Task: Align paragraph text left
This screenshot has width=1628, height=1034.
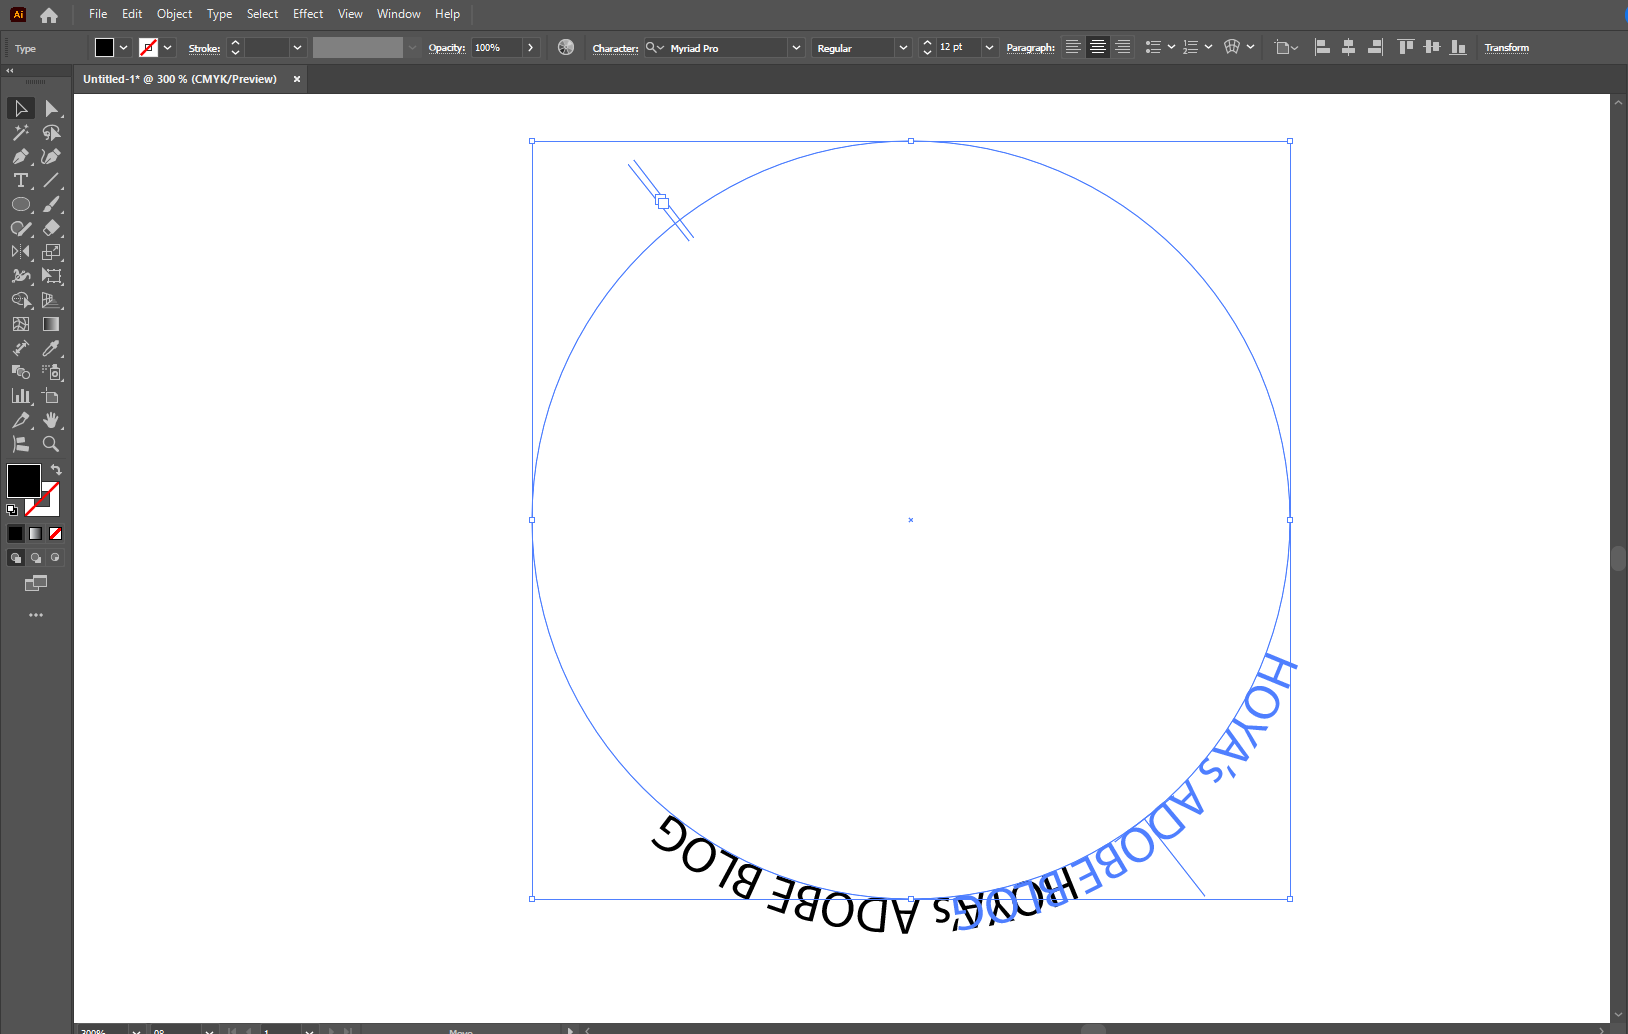Action: pyautogui.click(x=1073, y=47)
